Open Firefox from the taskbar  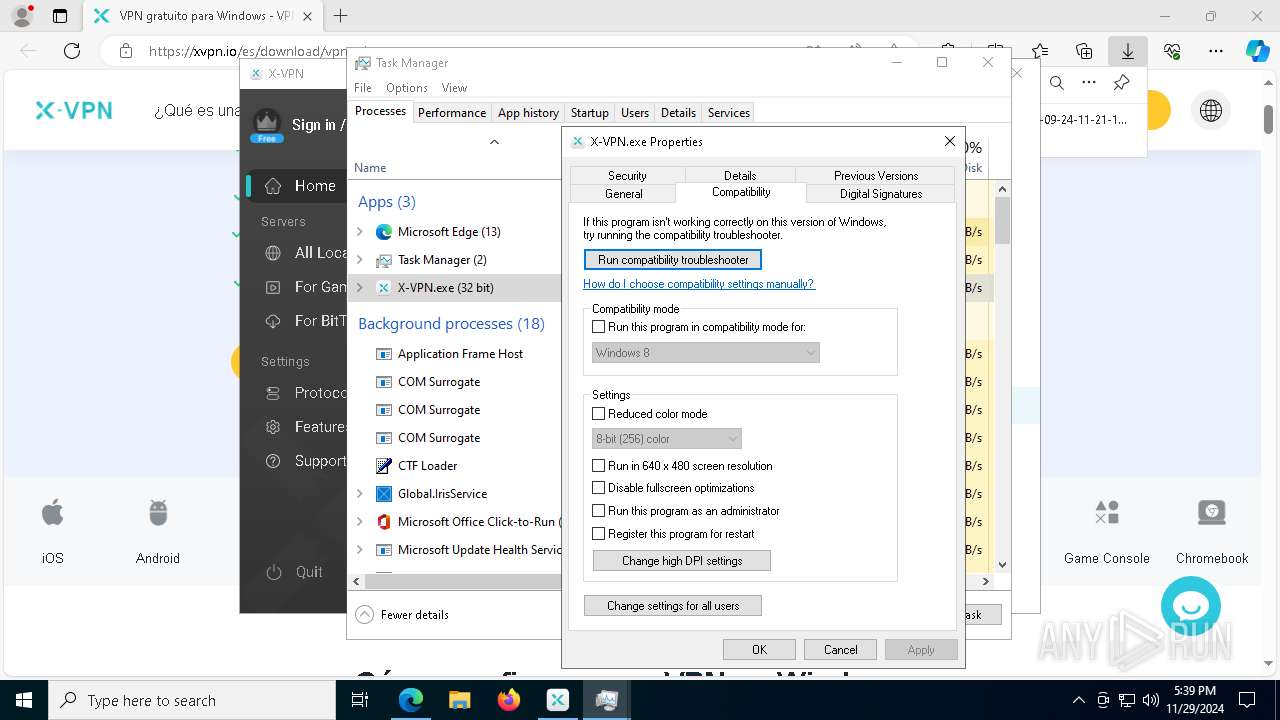point(508,701)
